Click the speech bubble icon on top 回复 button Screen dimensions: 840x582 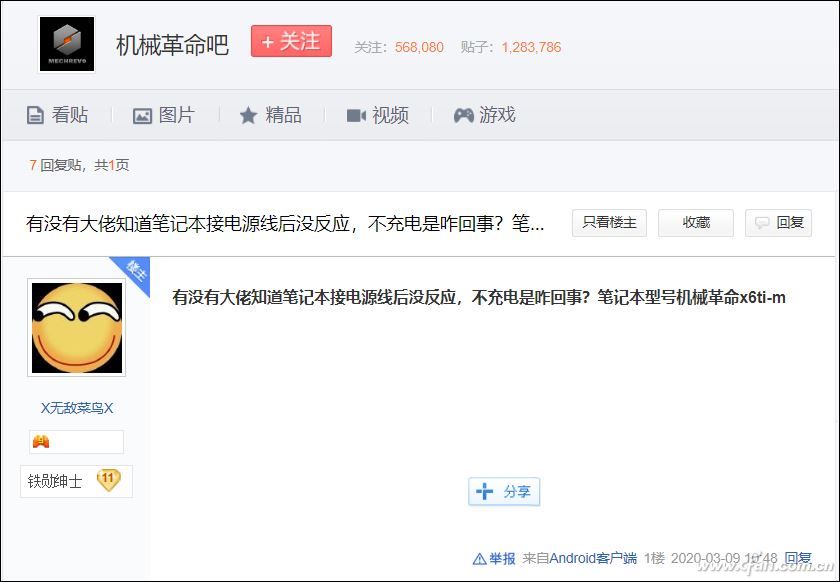762,222
